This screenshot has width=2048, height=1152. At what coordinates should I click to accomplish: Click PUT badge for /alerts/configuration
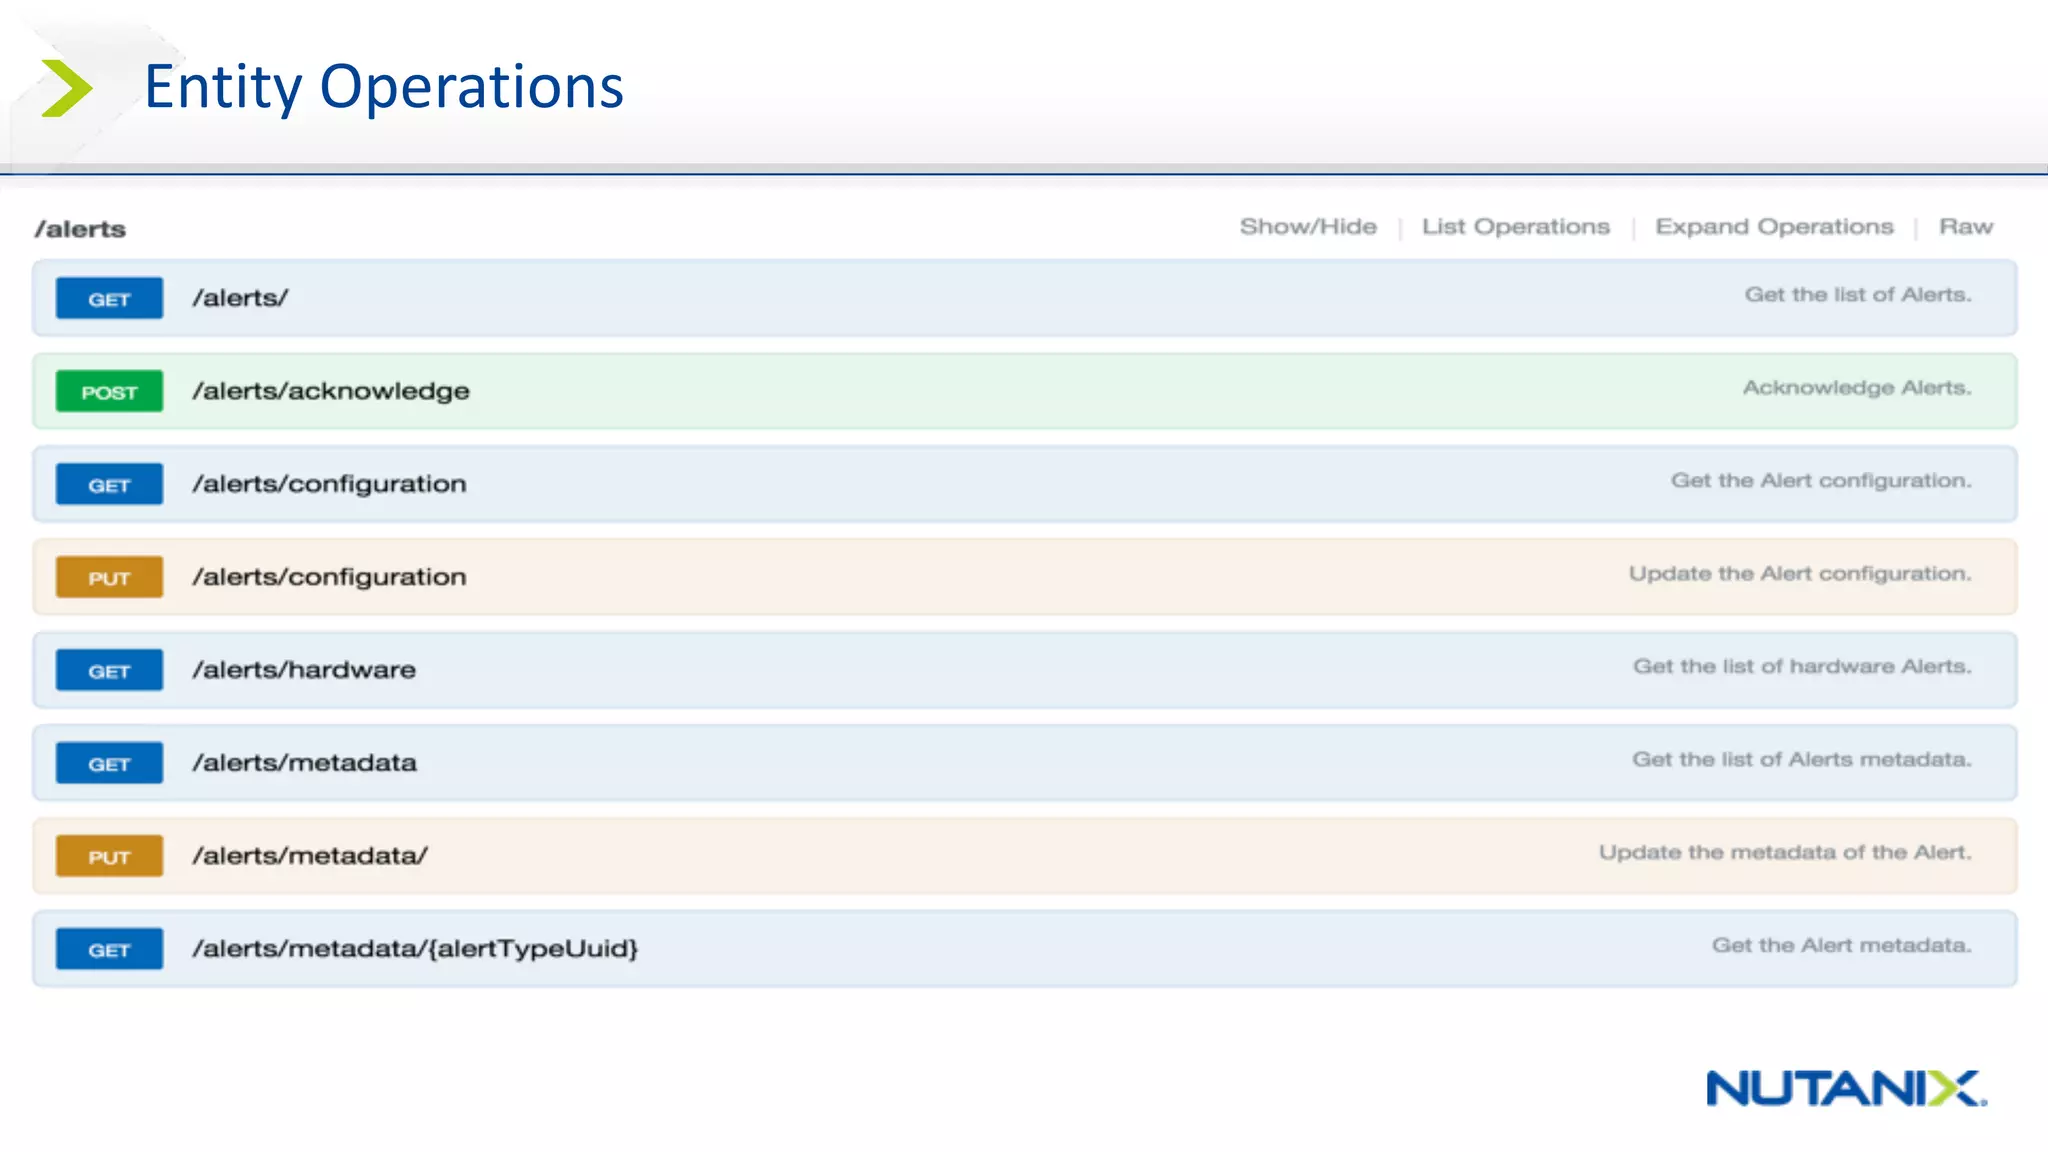coord(109,577)
